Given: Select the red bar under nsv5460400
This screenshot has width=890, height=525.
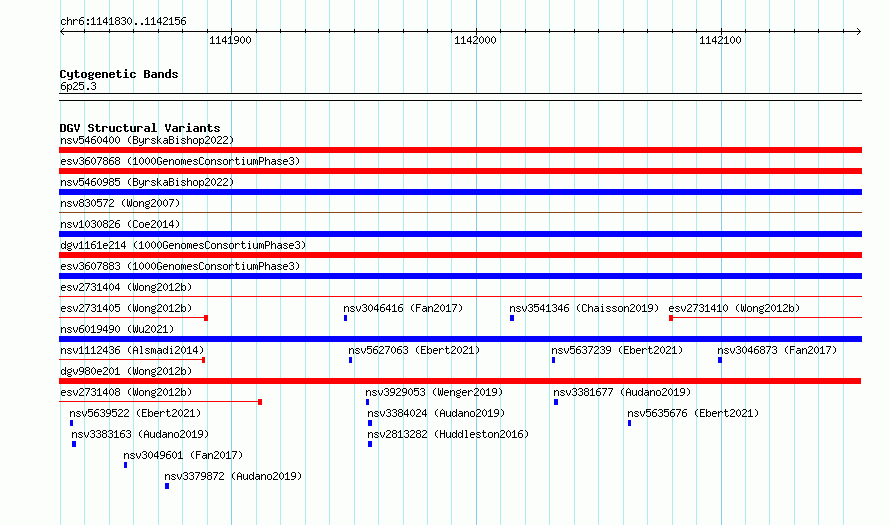Looking at the screenshot, I should [460, 150].
